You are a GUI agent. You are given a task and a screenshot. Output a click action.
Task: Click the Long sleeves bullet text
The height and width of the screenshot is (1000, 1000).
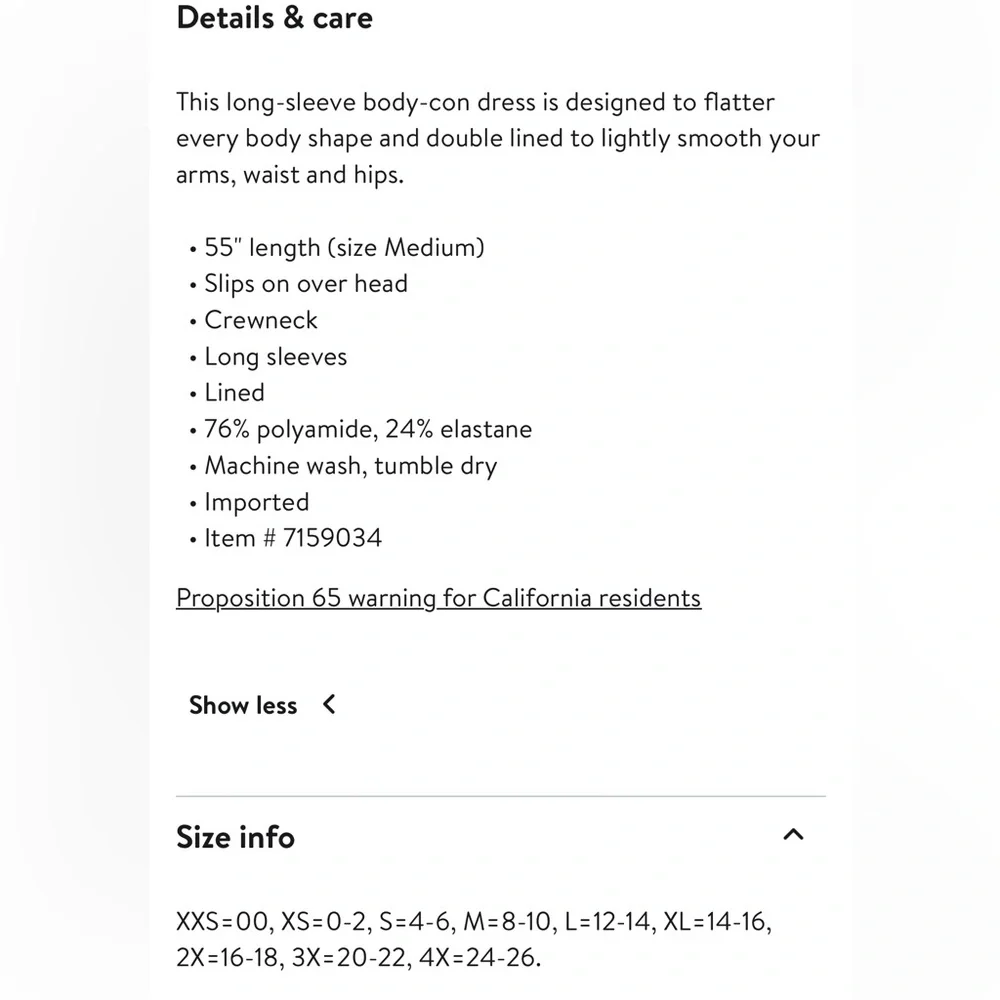click(x=275, y=357)
